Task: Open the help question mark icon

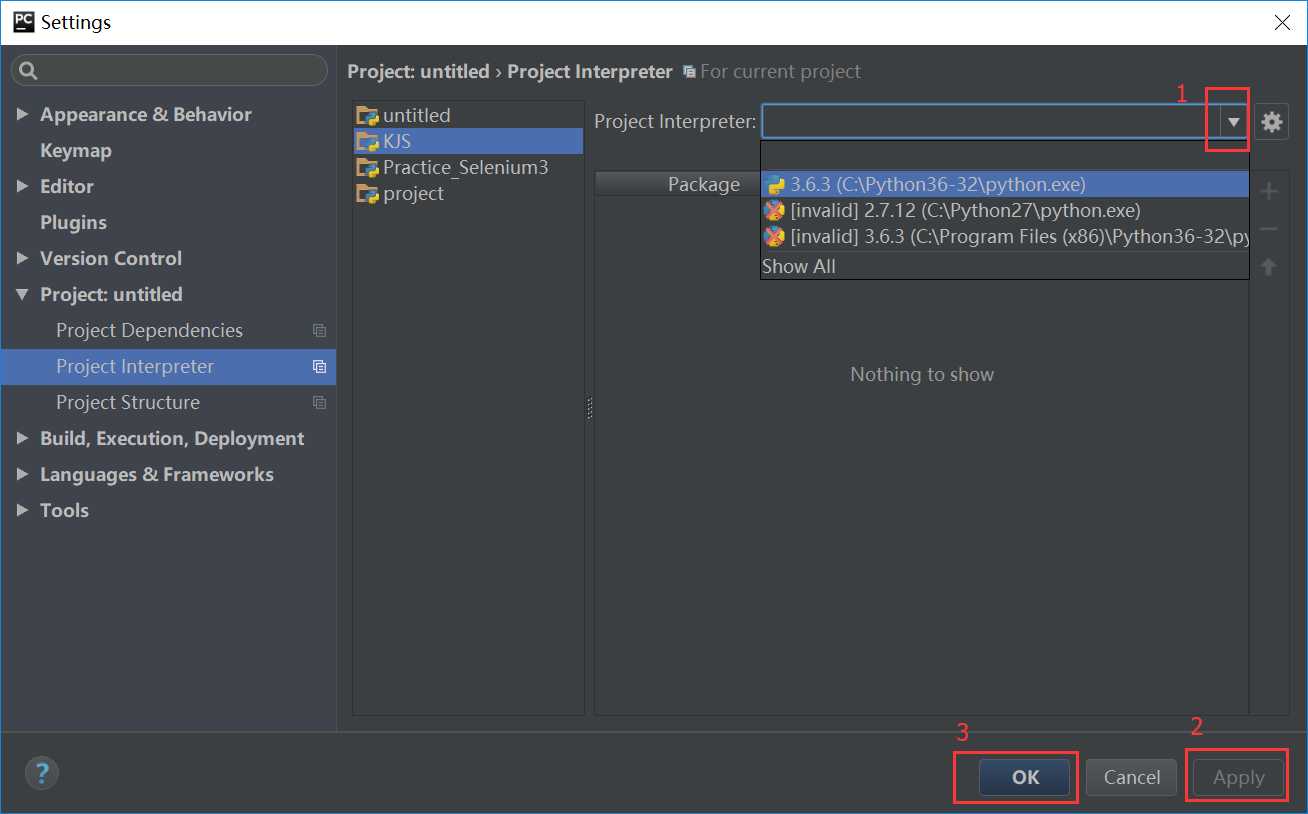Action: click(x=42, y=773)
